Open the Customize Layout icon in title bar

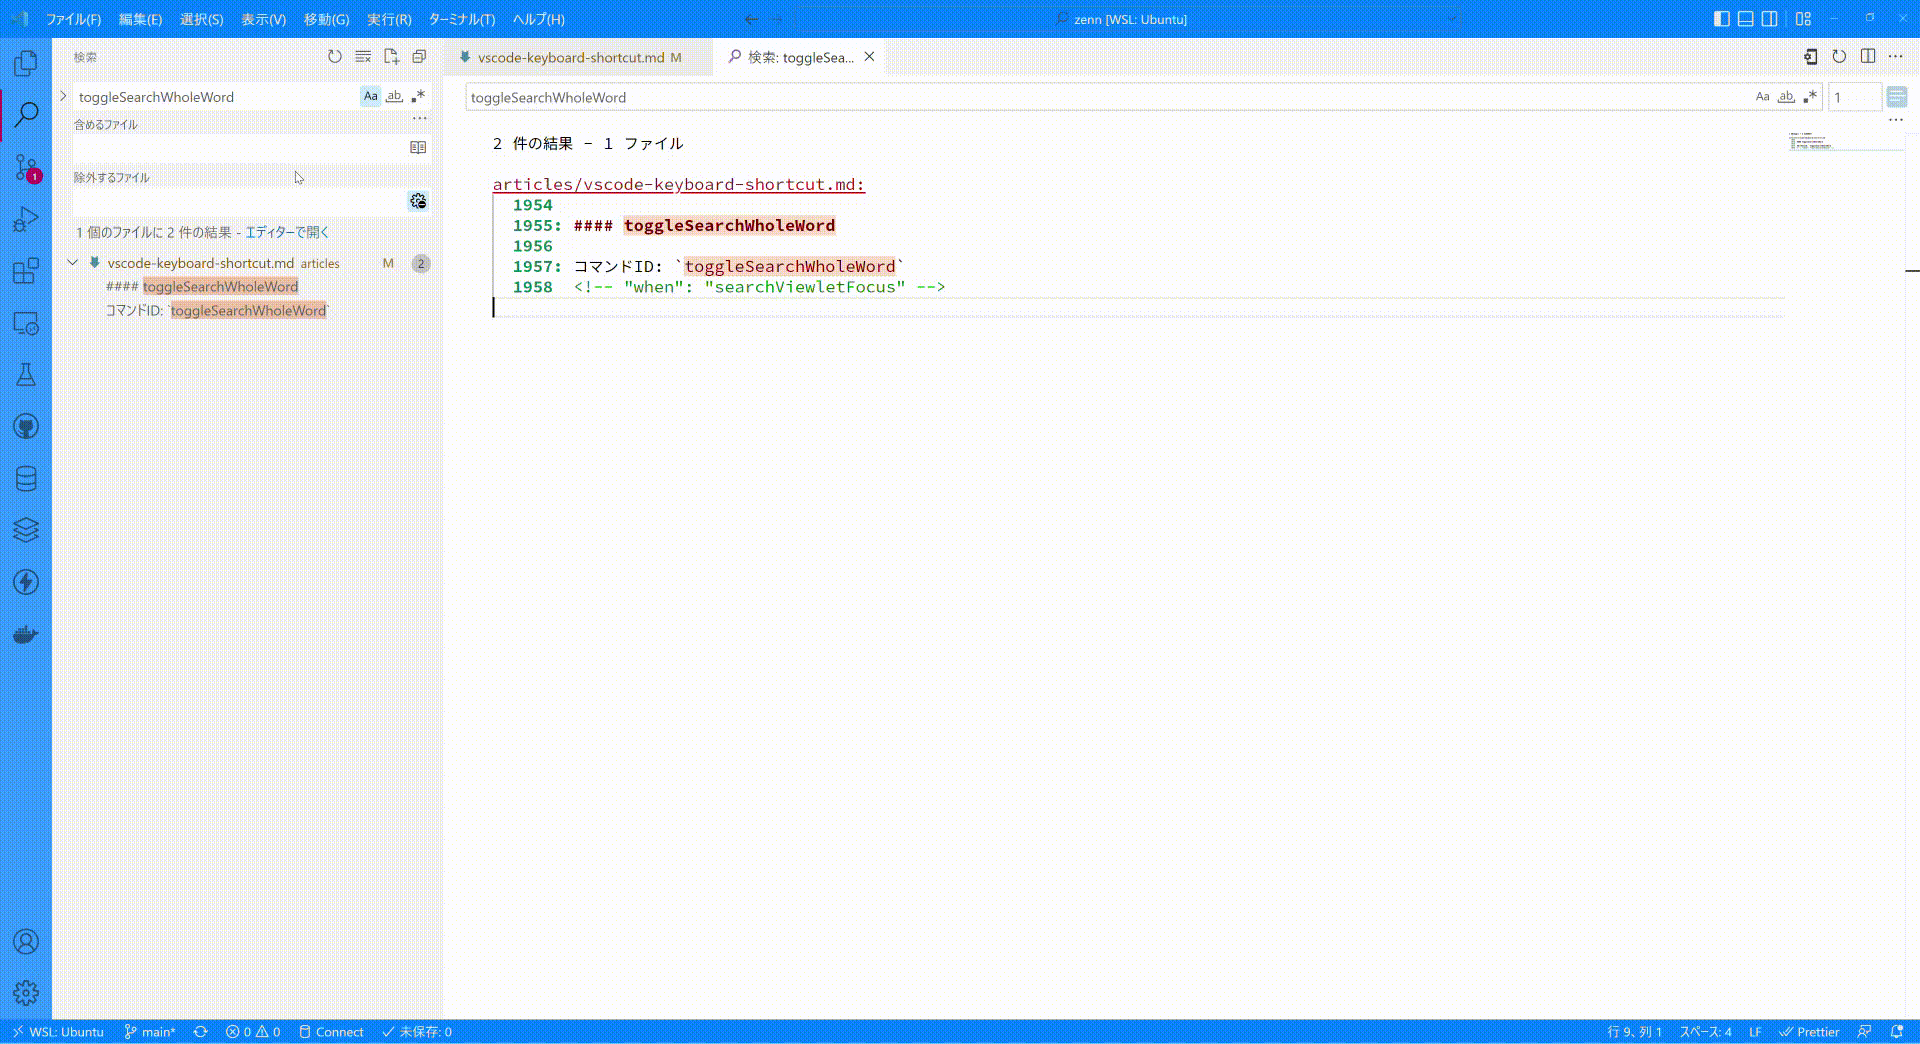(x=1804, y=19)
